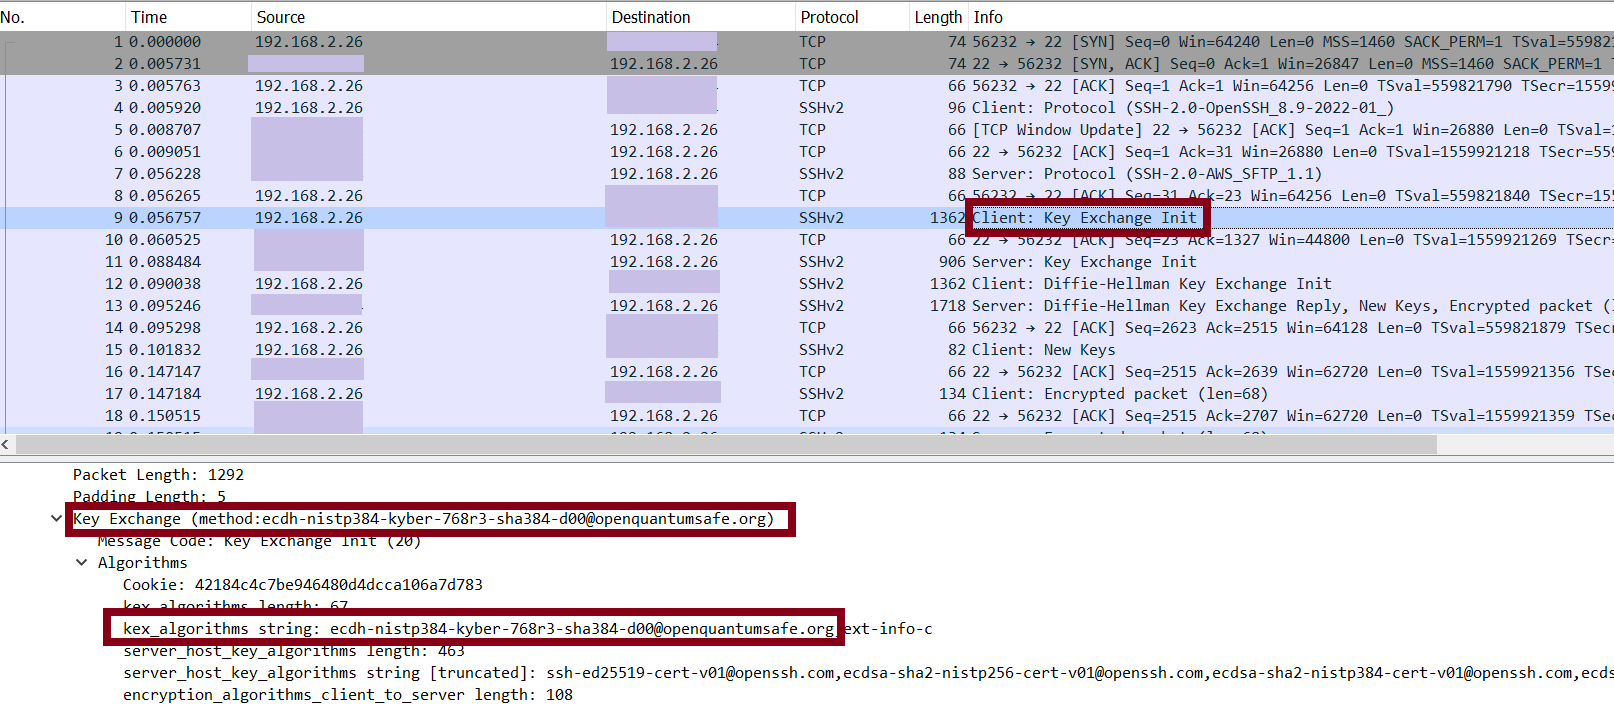Select packet 9, Client Key Exchange Init
Viewport: 1614px width, 709px height.
click(x=807, y=218)
